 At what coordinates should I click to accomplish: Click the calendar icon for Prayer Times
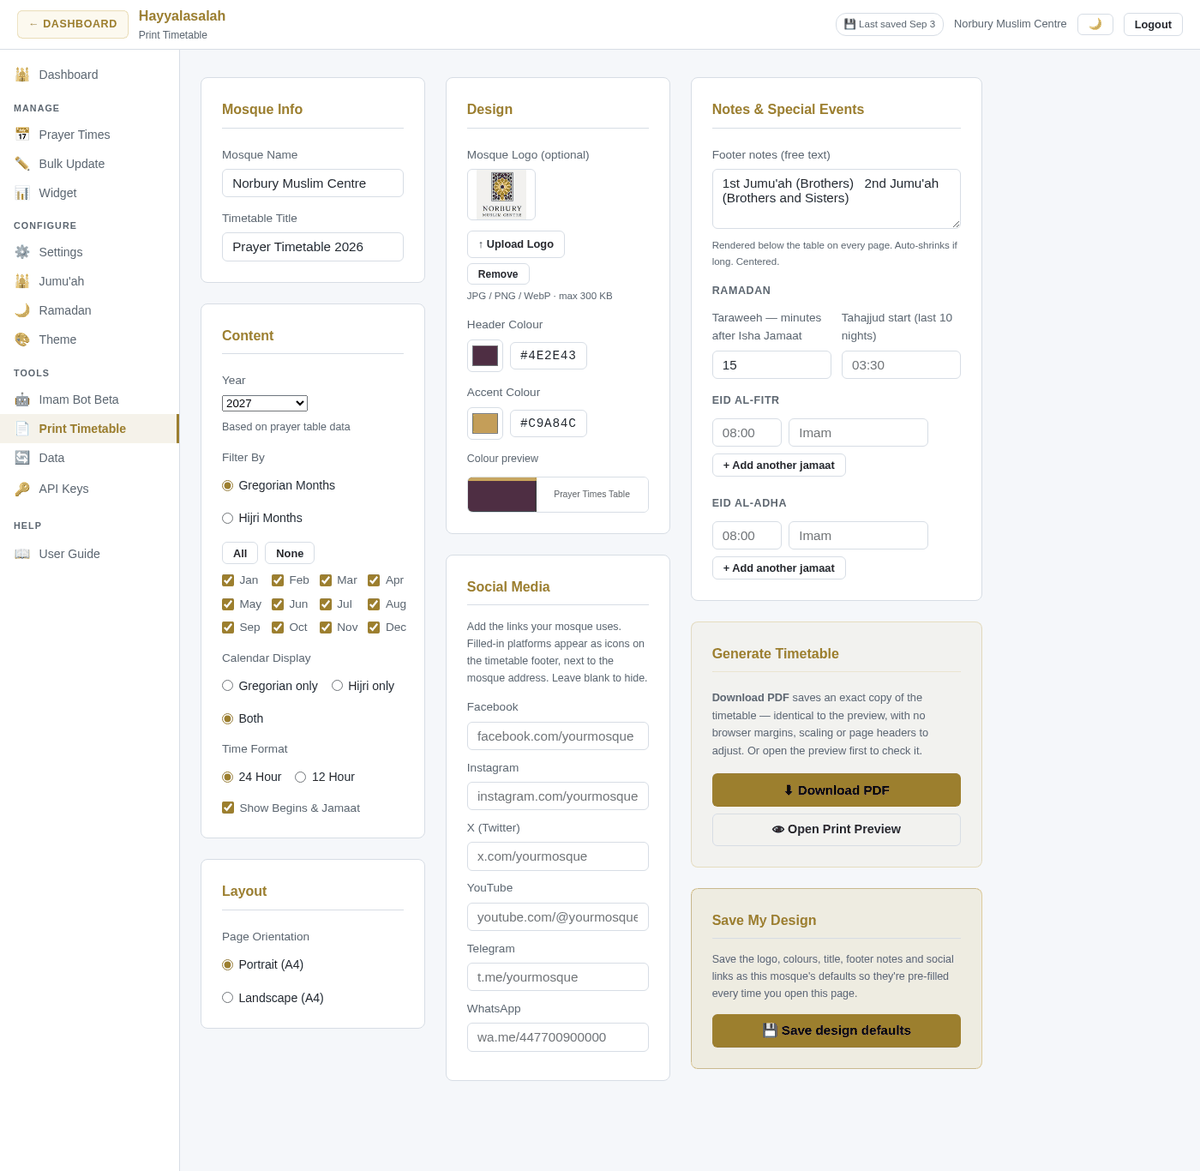[x=22, y=134]
